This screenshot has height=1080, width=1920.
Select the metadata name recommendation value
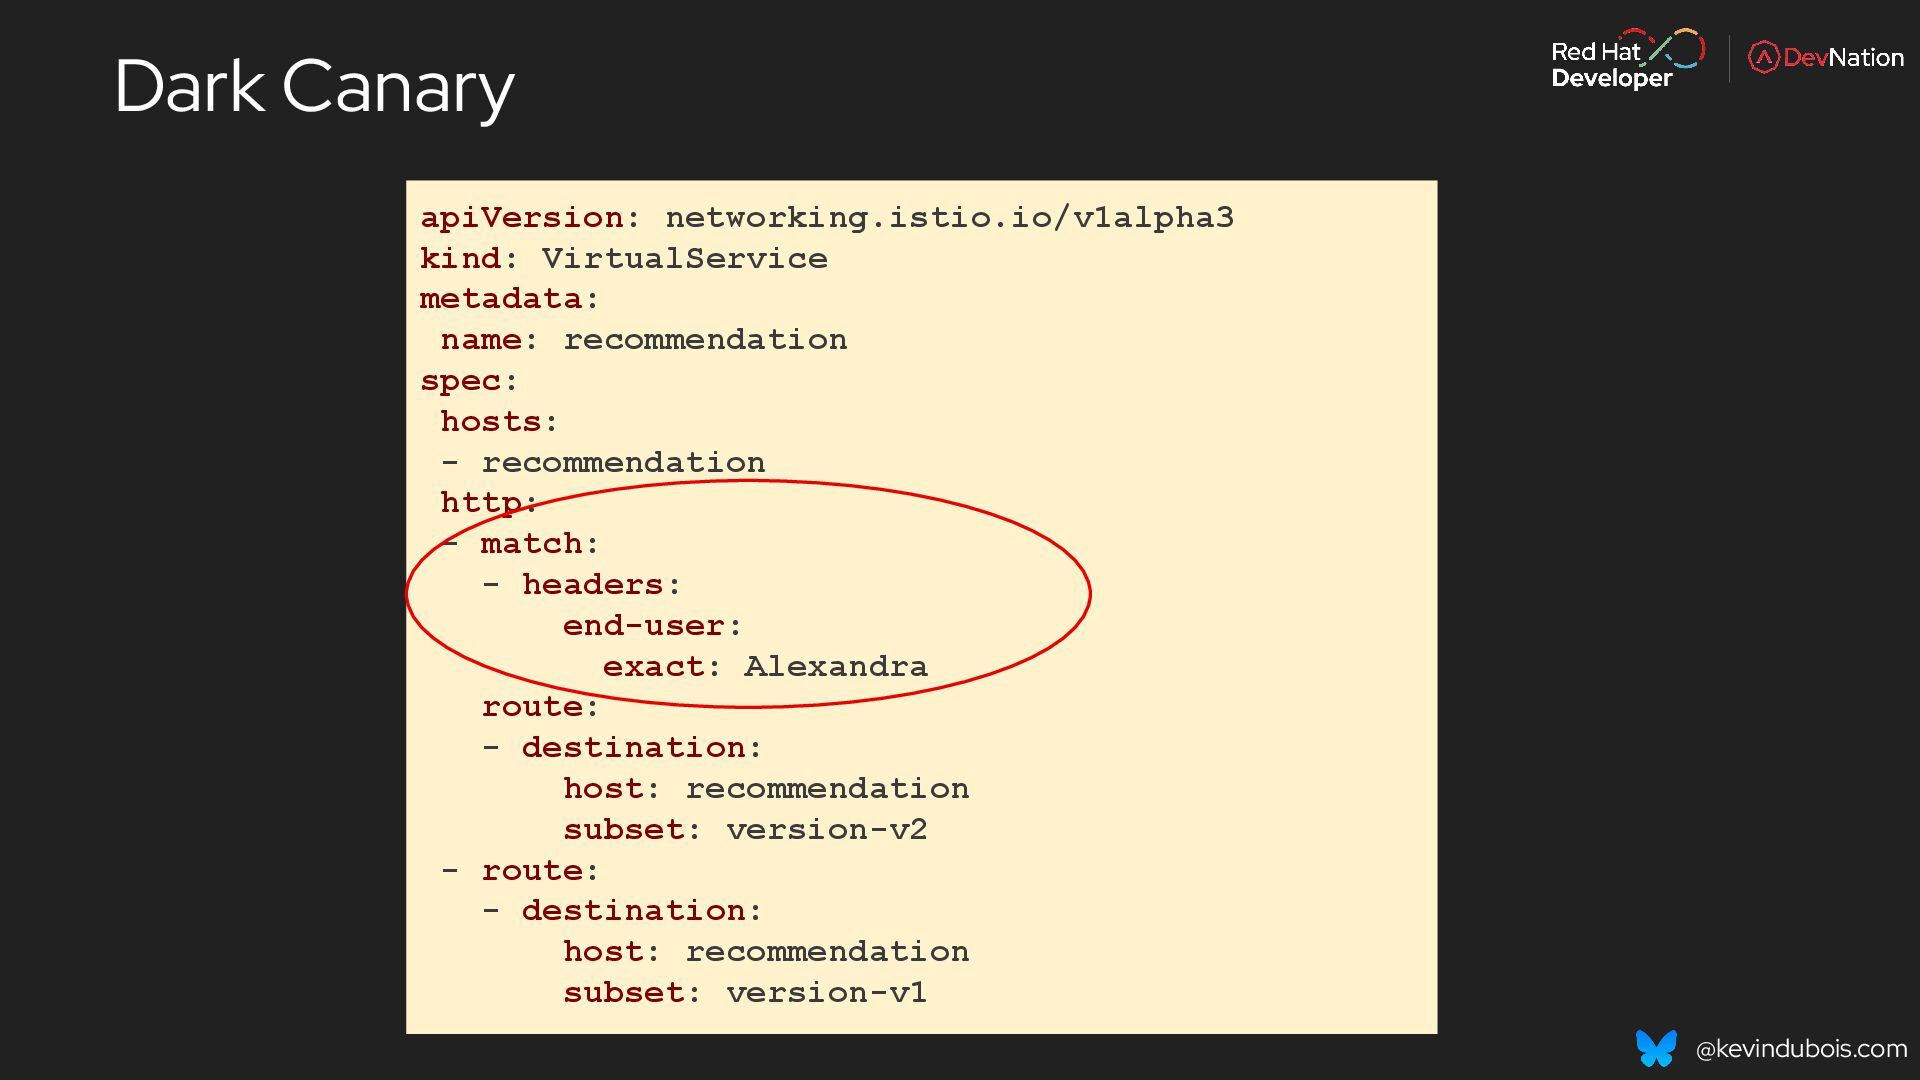pos(705,340)
